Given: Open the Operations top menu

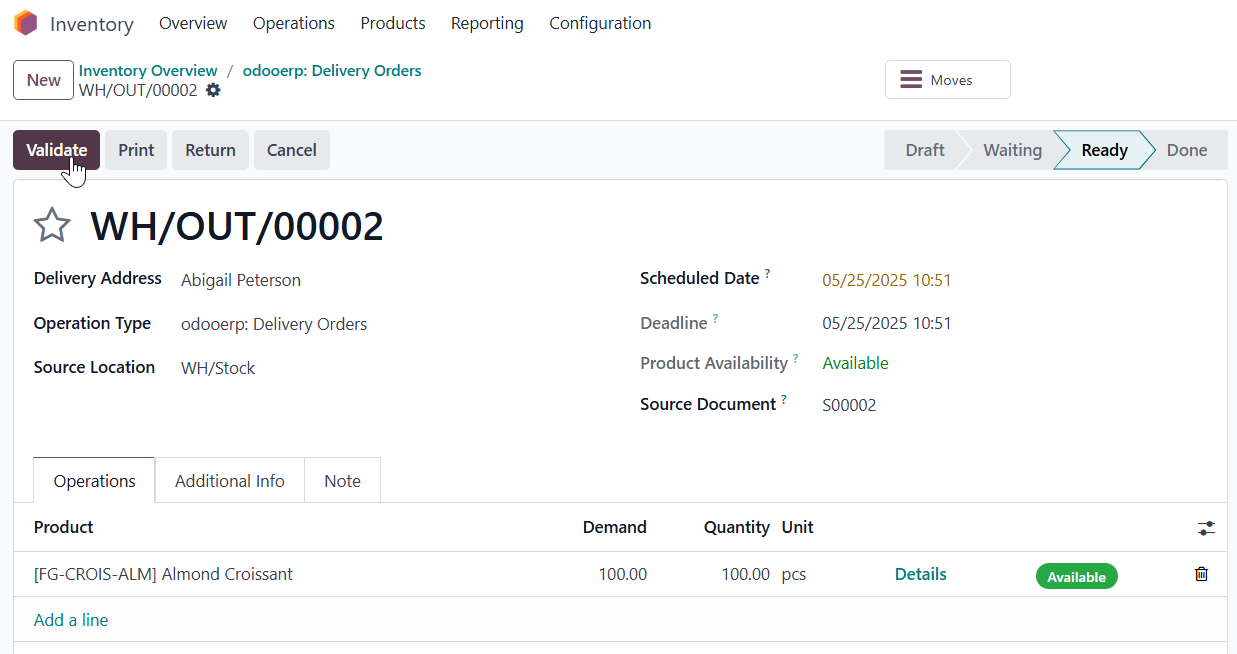Looking at the screenshot, I should tap(293, 23).
